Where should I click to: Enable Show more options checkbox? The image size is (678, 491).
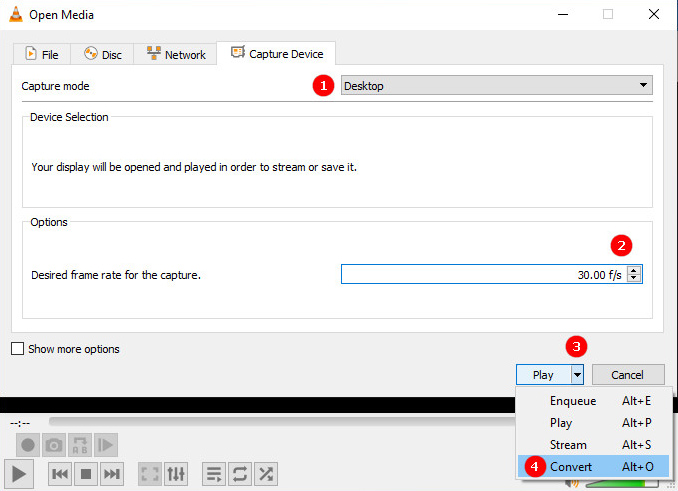click(17, 348)
